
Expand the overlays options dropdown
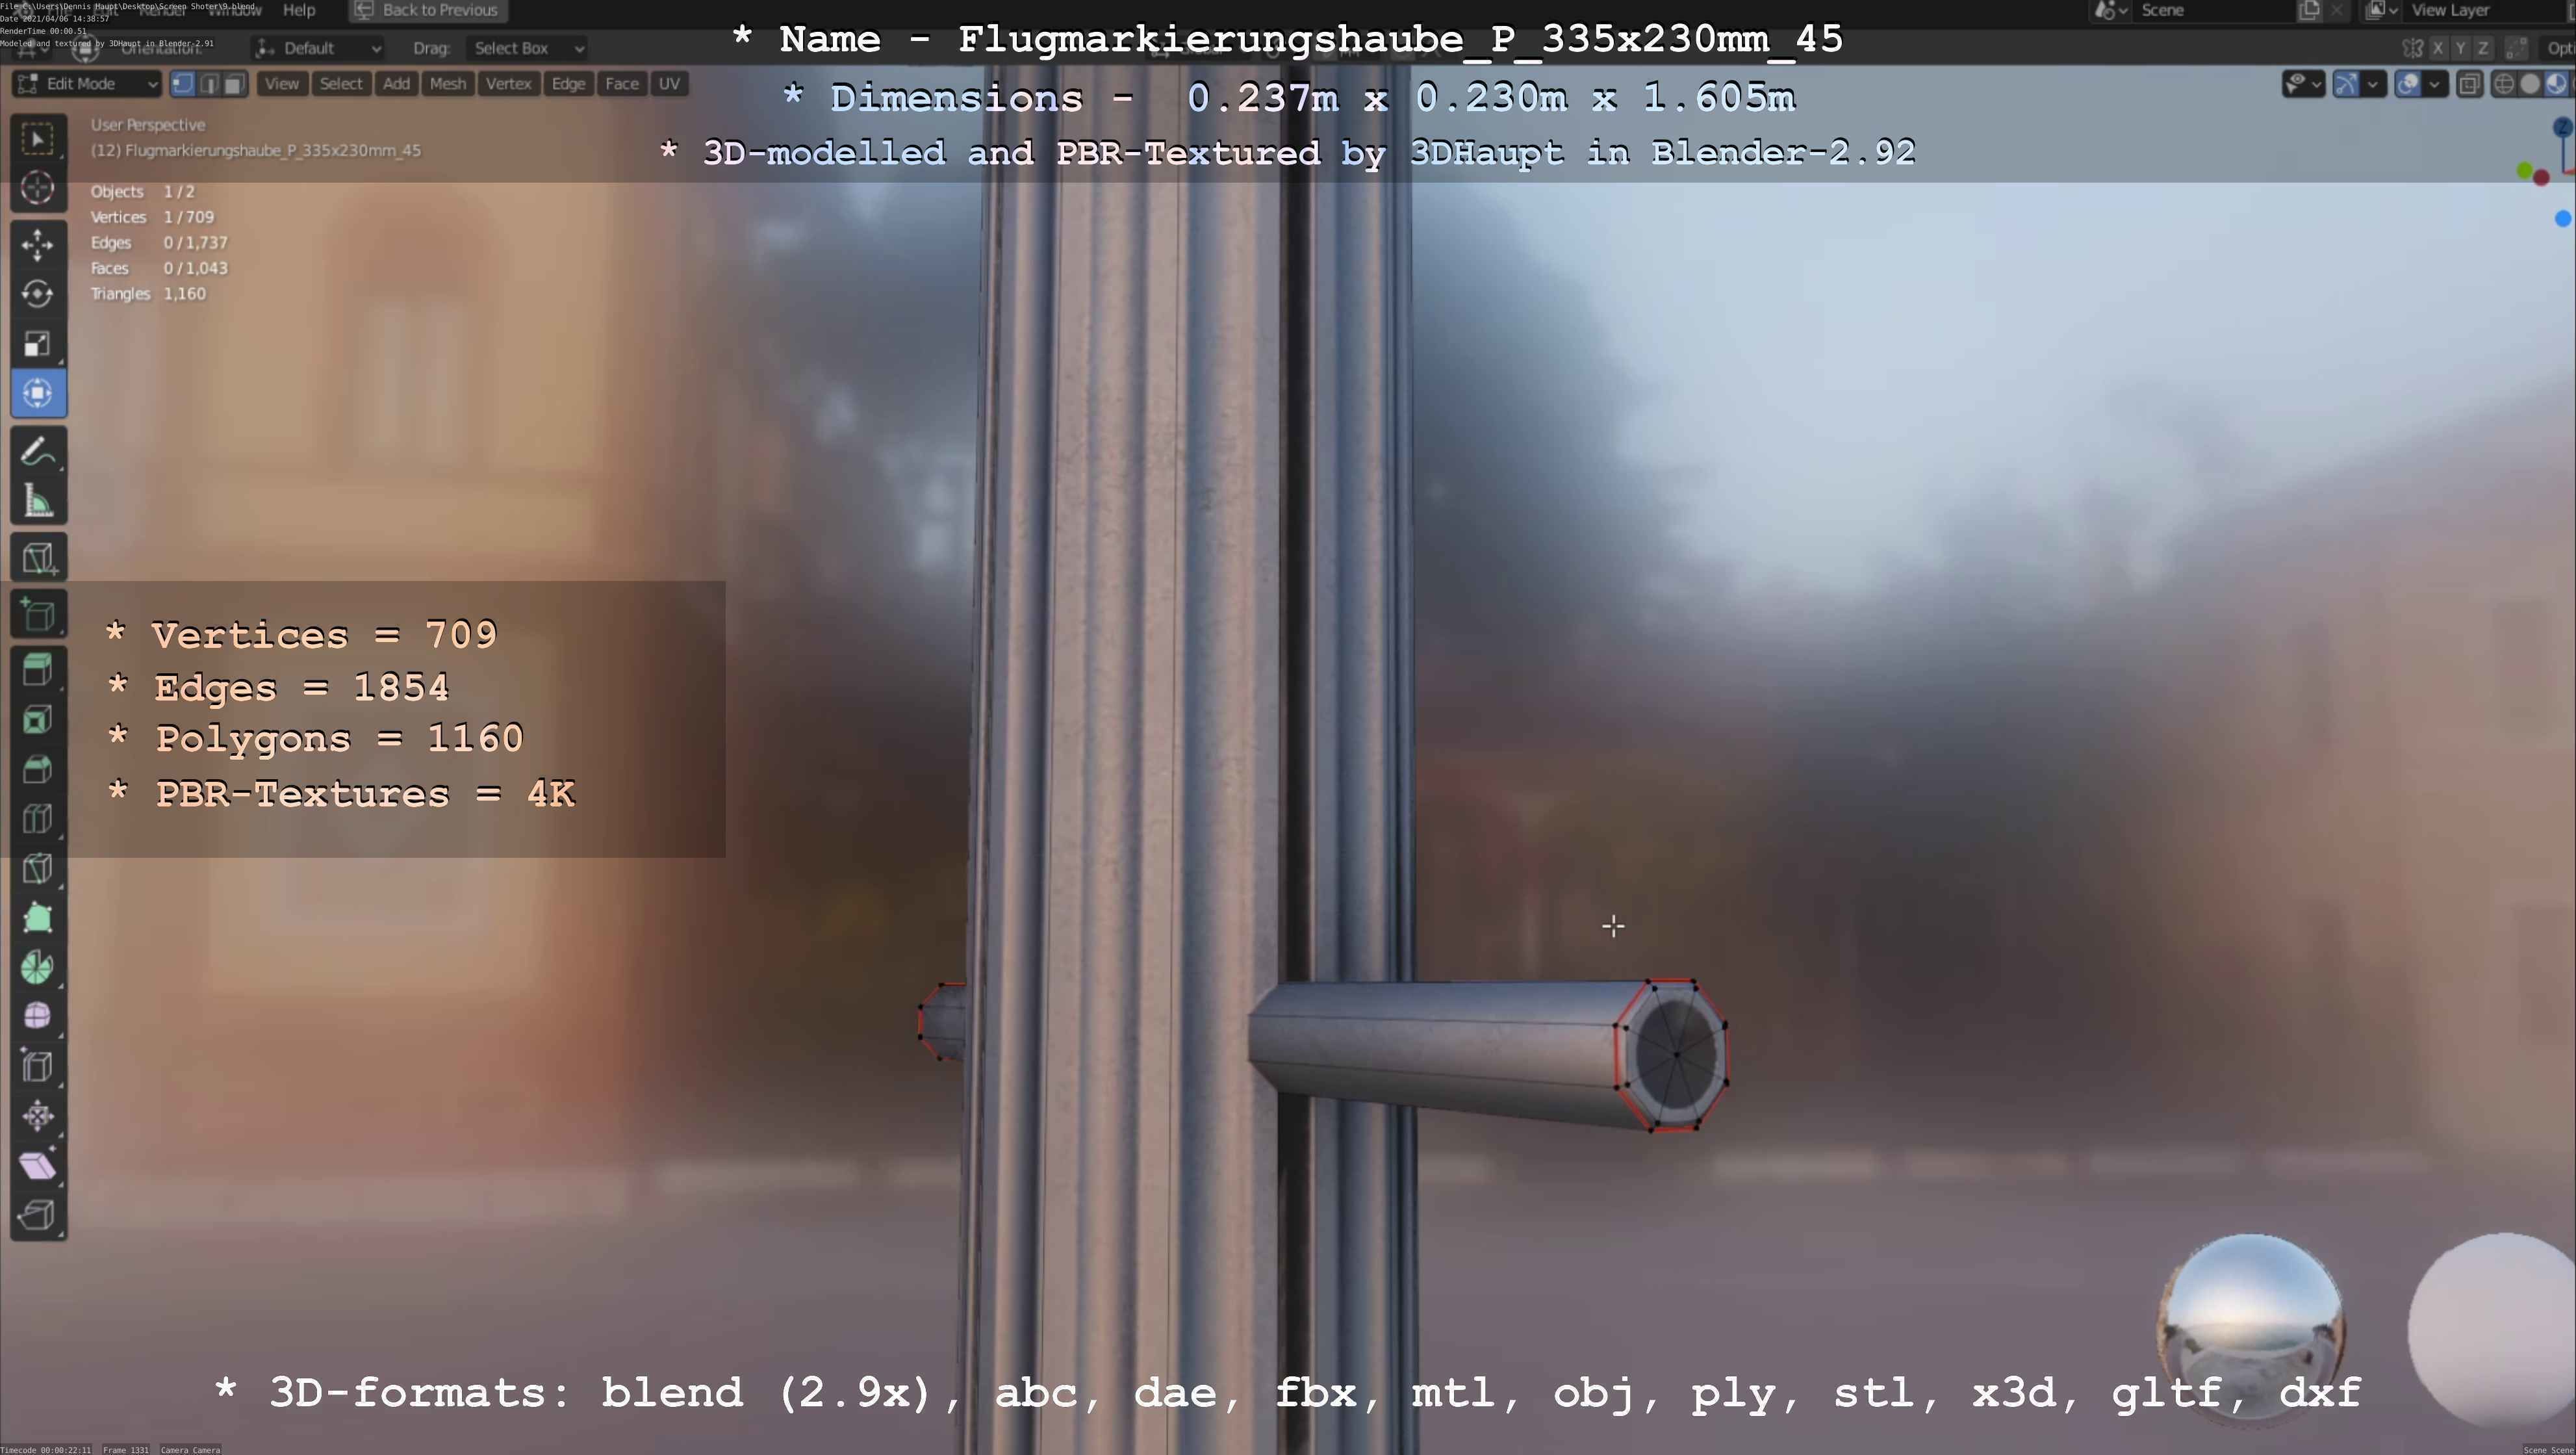click(2435, 84)
